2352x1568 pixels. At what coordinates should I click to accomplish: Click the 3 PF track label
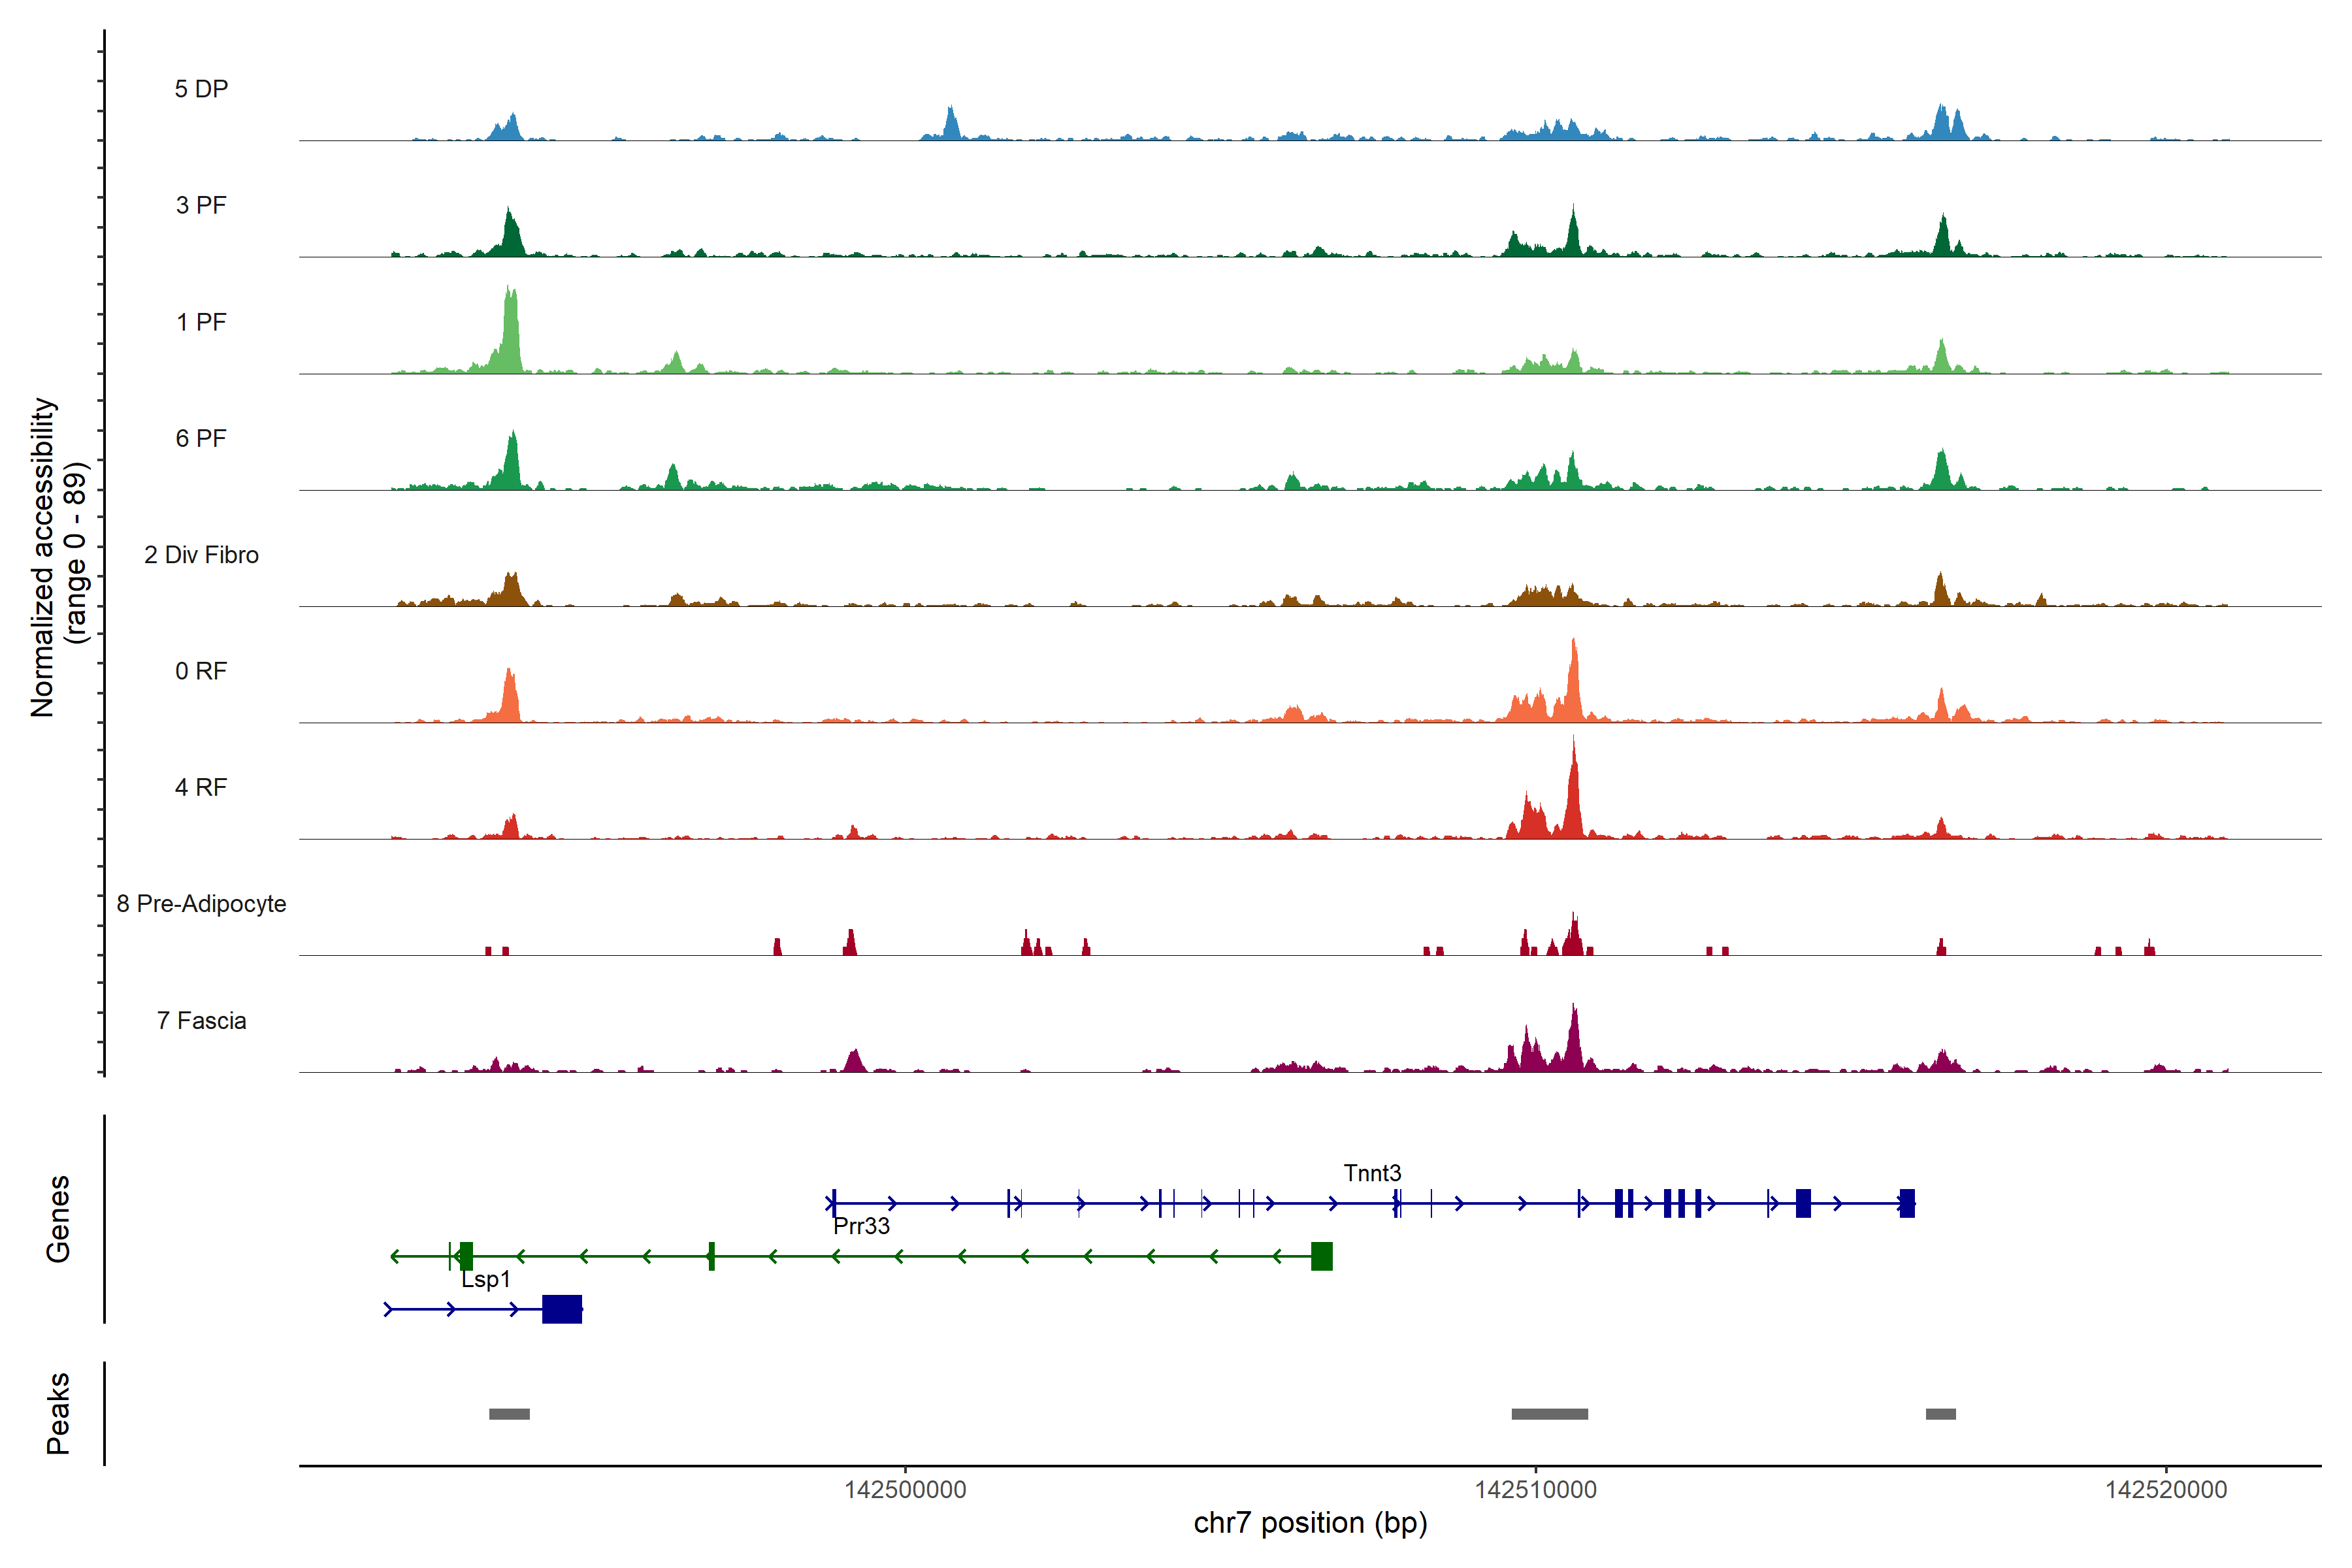tap(201, 205)
